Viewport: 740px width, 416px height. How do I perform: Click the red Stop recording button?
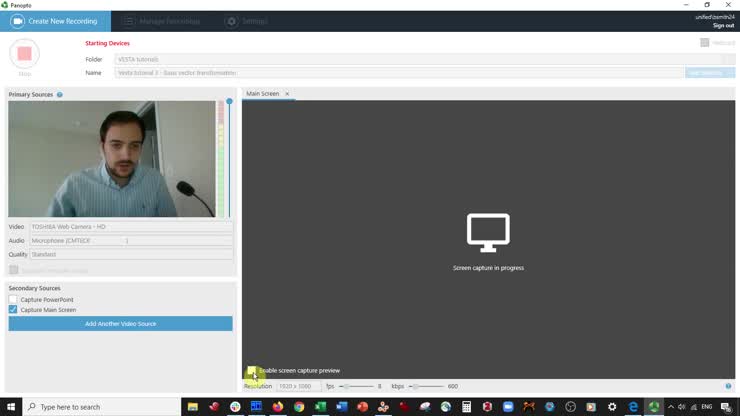[x=24, y=53]
